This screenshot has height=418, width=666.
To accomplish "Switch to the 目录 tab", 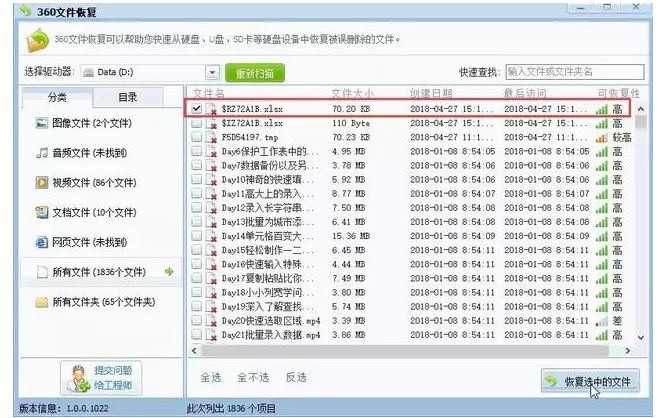I will pyautogui.click(x=128, y=97).
